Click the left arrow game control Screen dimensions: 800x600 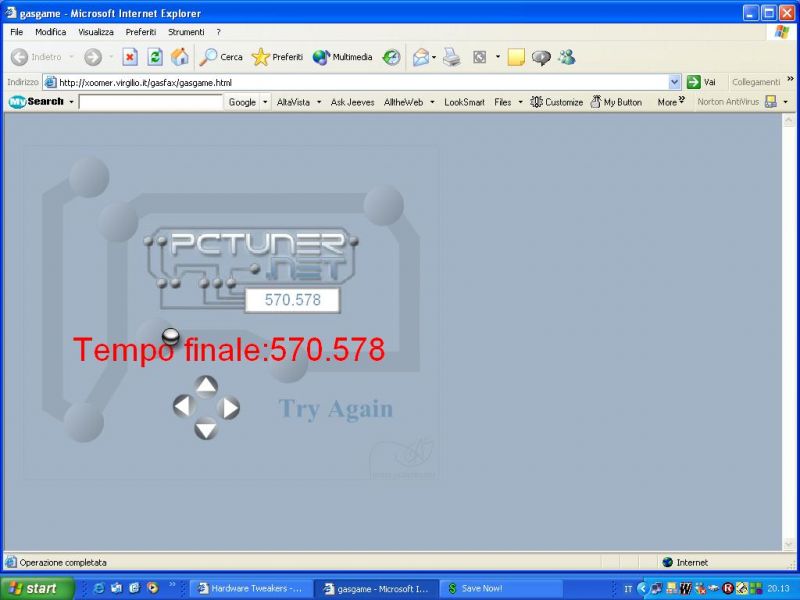coord(184,407)
